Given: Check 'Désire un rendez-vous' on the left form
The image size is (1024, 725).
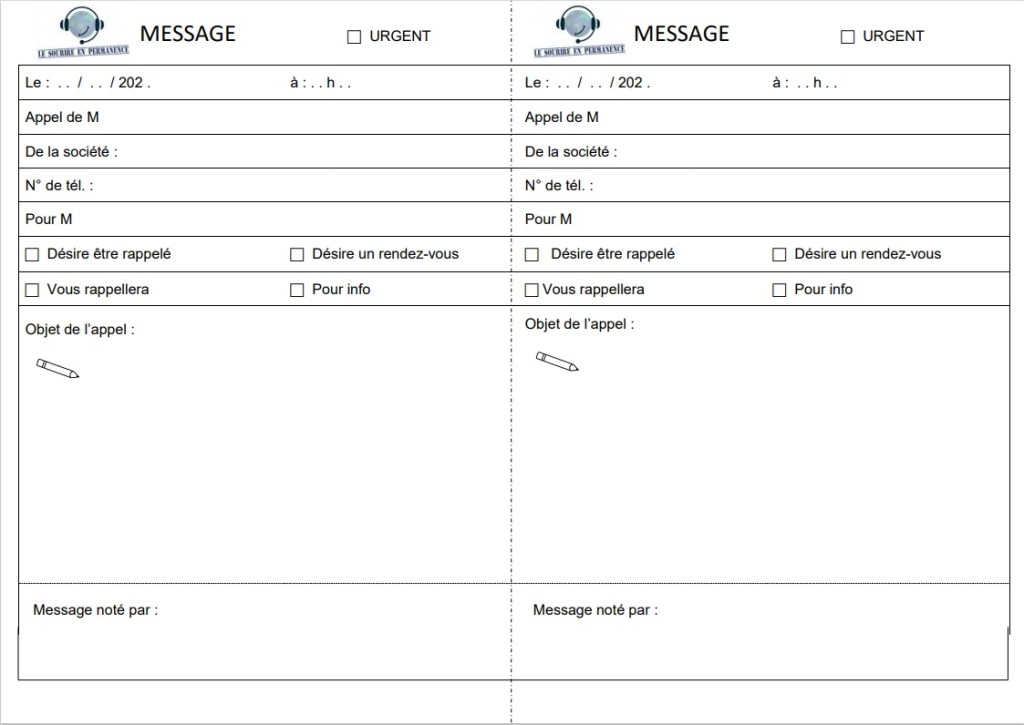Looking at the screenshot, I should tap(297, 255).
